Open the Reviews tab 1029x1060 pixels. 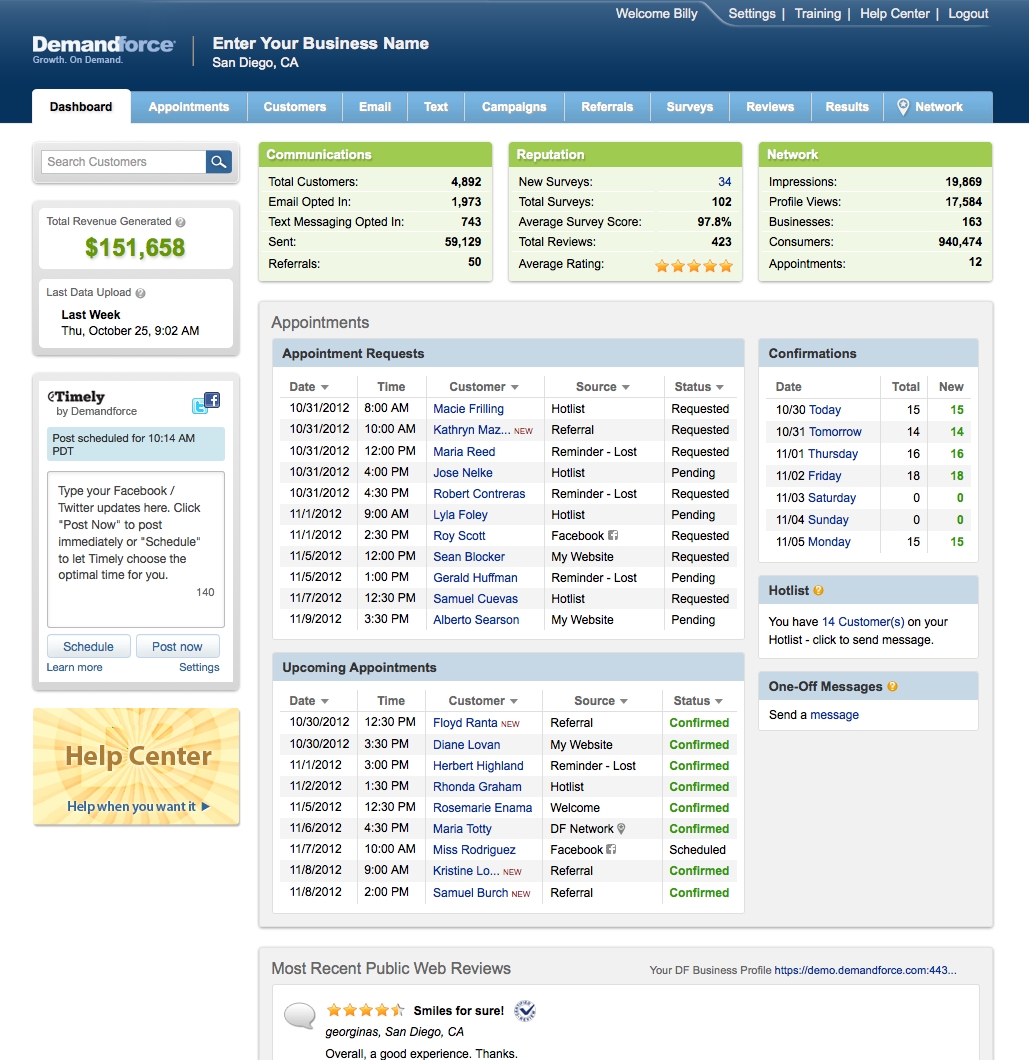pos(770,107)
